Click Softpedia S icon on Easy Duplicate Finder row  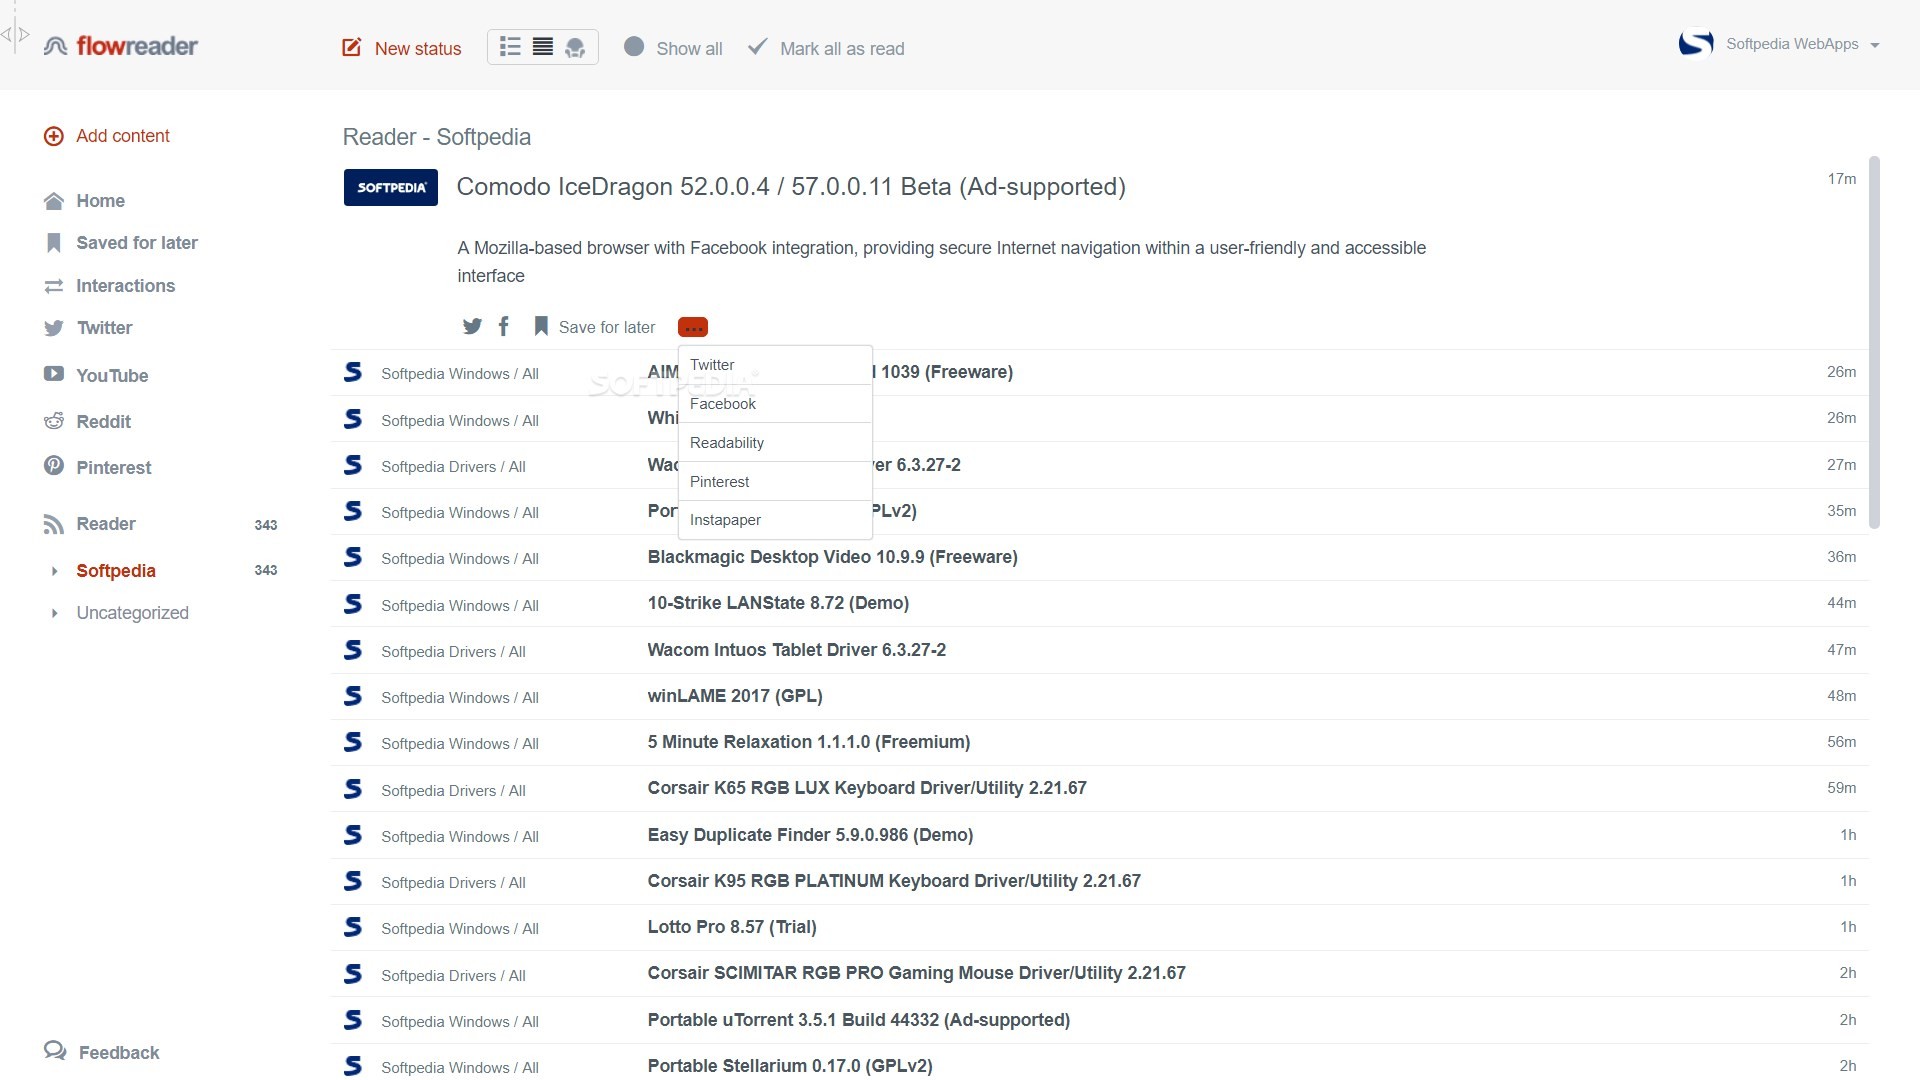[x=353, y=835]
